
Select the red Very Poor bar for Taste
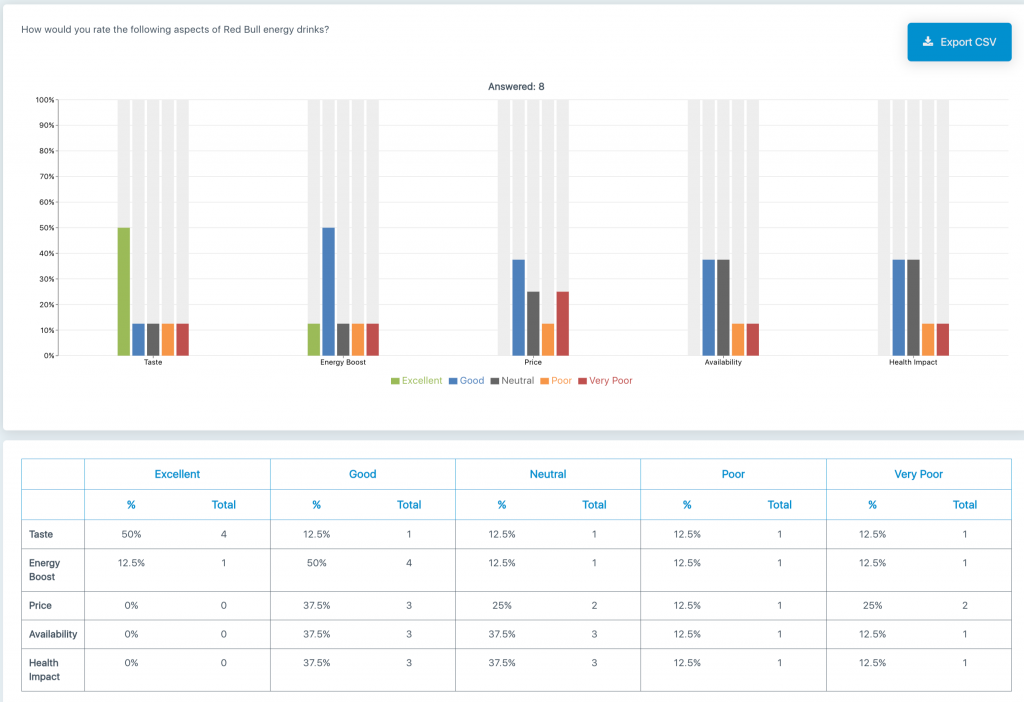(183, 340)
